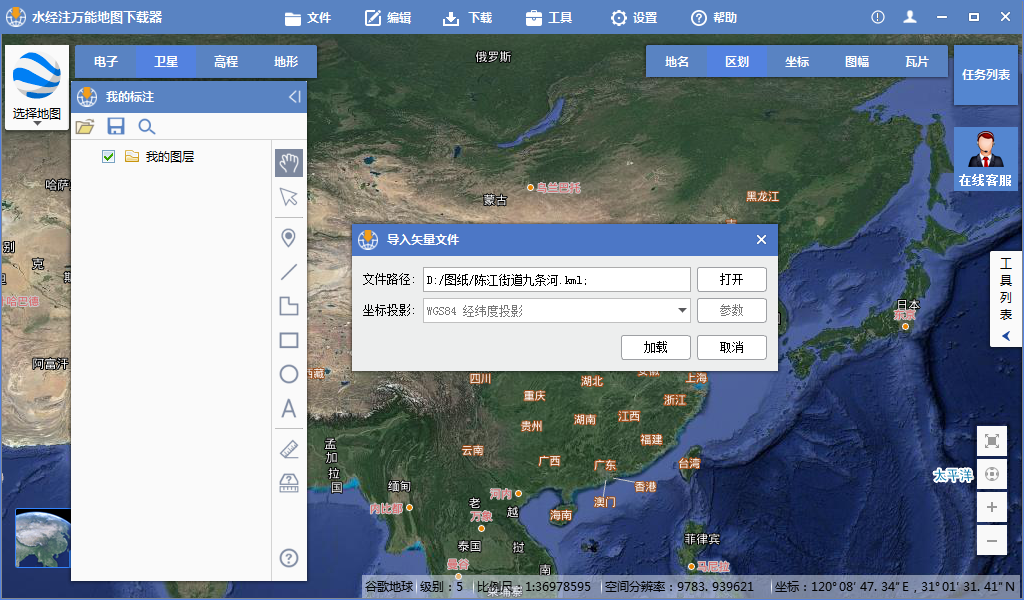This screenshot has height=600, width=1024.
Task: Select the 坐标 tab
Action: coord(797,61)
